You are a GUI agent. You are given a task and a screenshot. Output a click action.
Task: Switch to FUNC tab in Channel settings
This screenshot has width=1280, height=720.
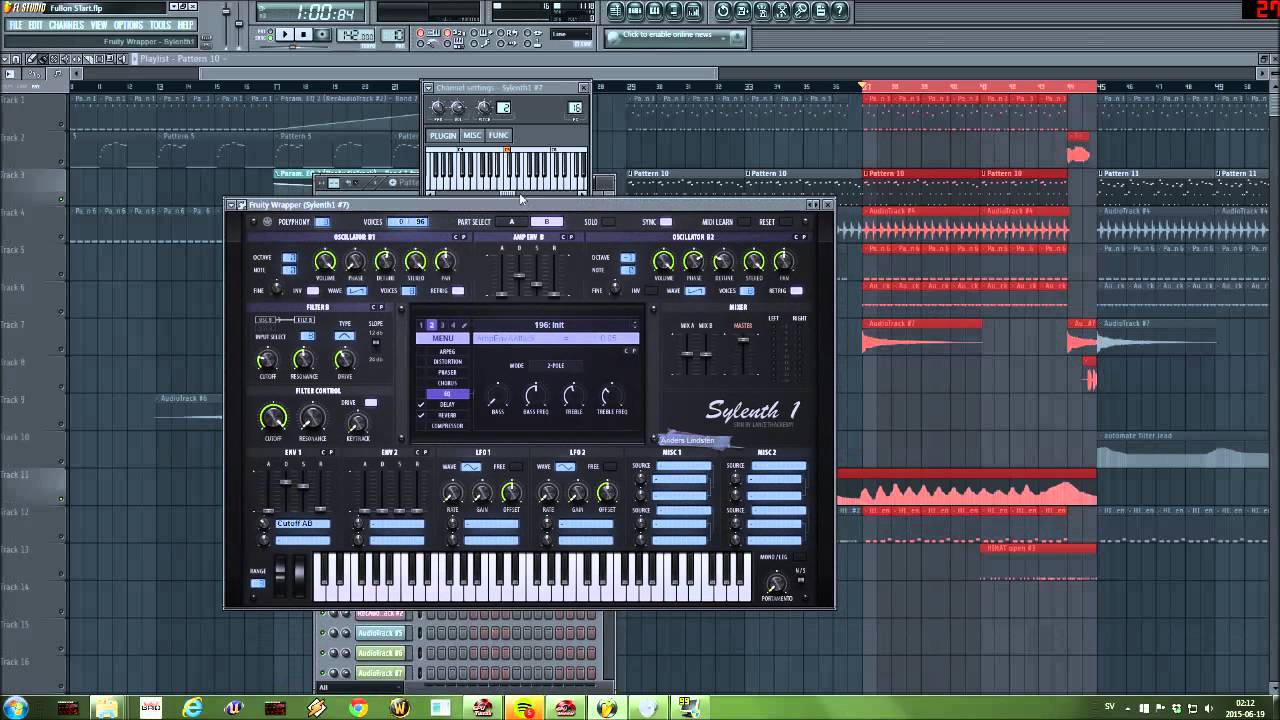point(498,135)
